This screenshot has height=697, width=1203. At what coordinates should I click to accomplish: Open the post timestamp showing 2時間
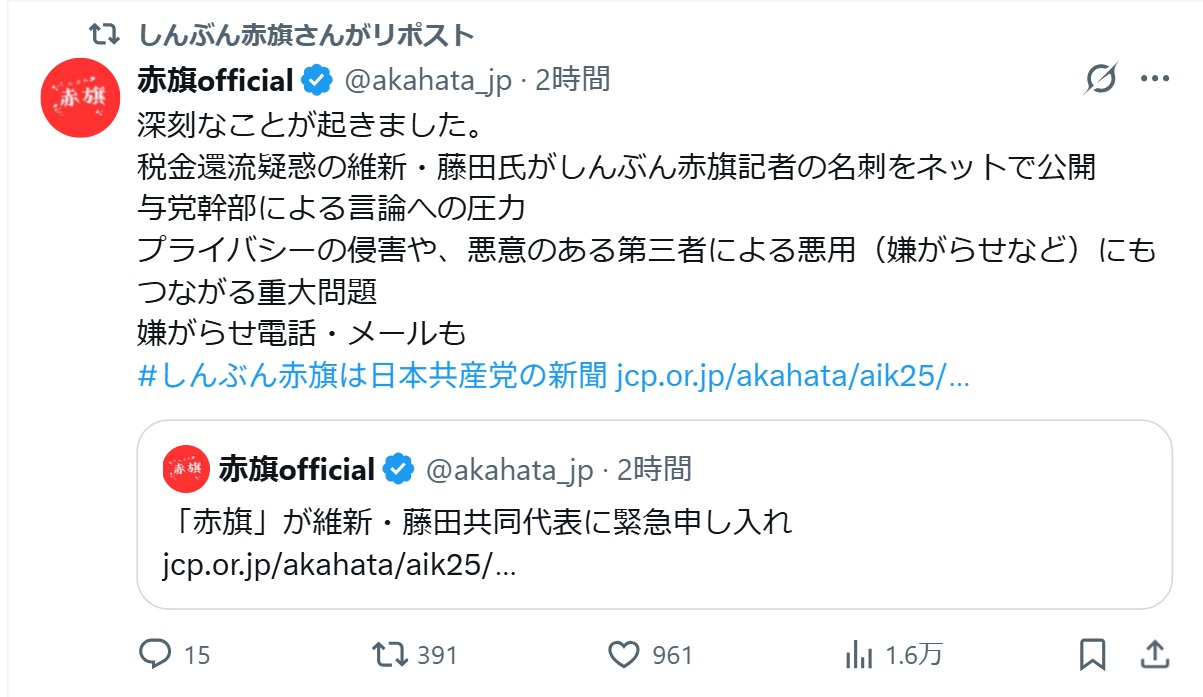[x=574, y=83]
